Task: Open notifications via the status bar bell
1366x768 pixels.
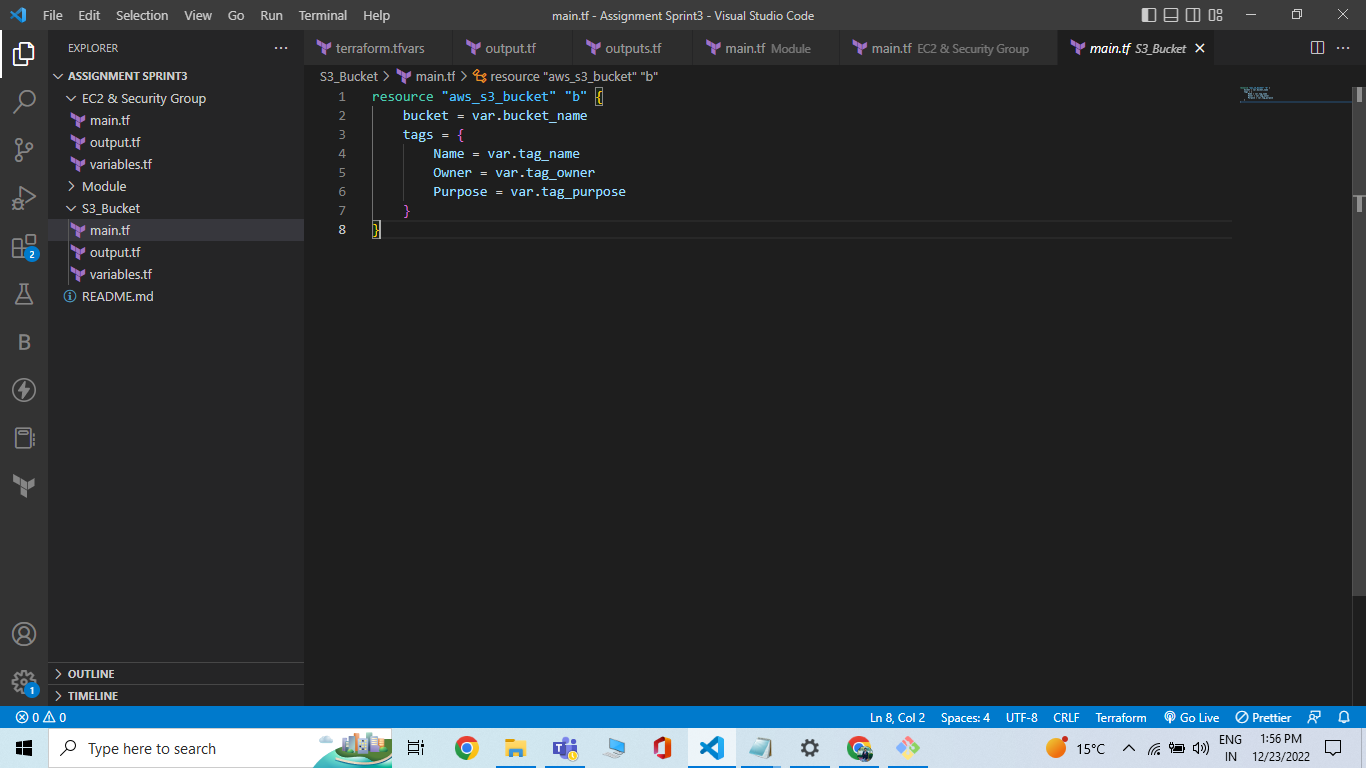Action: 1343,717
